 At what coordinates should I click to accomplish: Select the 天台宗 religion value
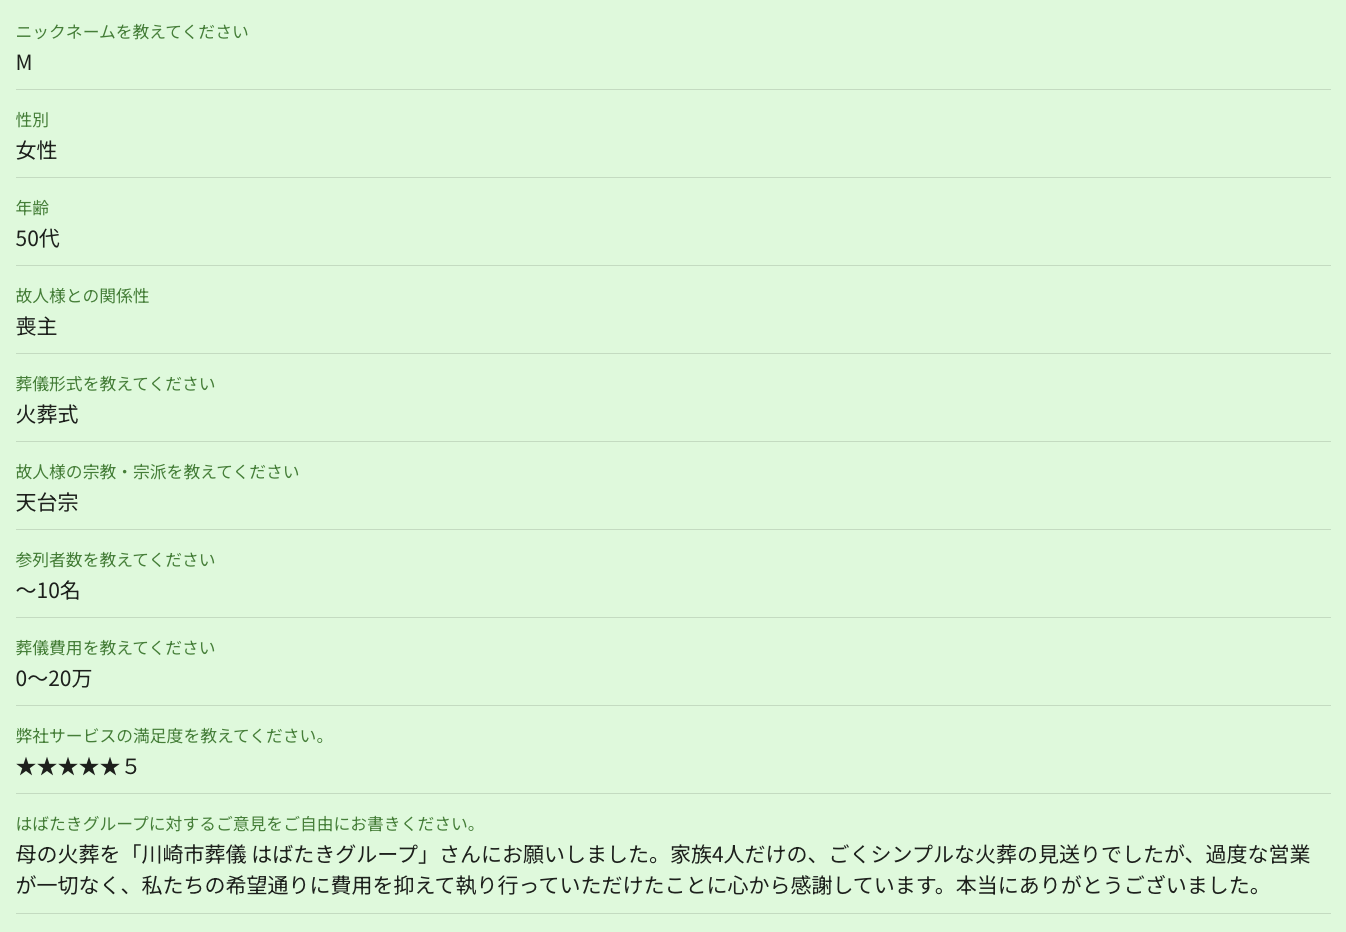click(x=47, y=503)
